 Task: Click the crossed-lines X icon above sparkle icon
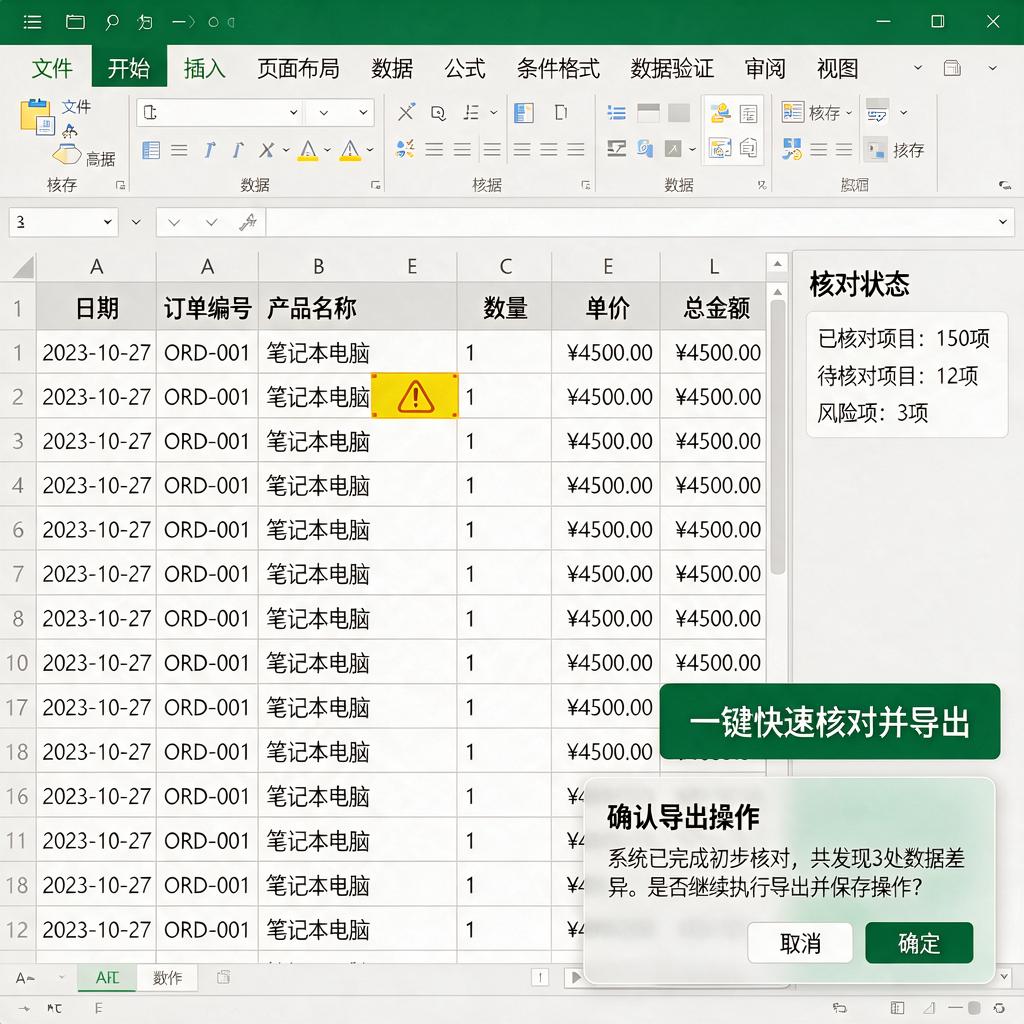point(406,112)
